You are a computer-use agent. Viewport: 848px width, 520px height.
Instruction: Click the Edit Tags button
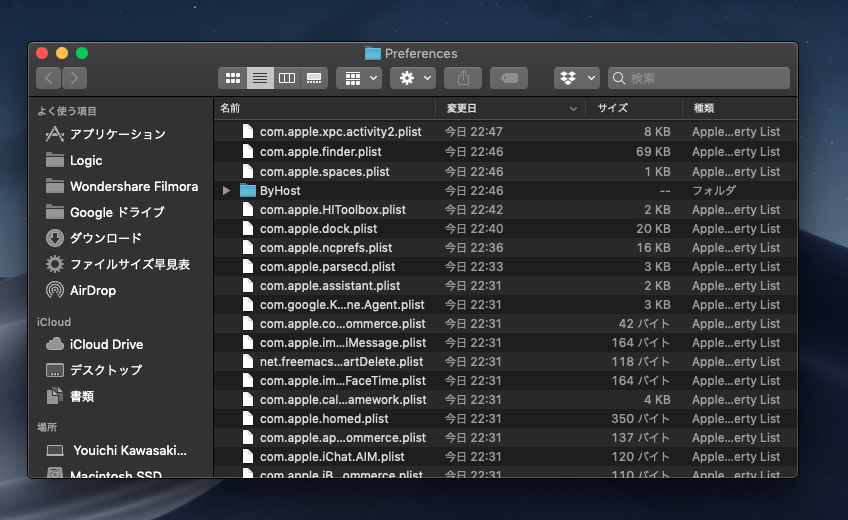(x=508, y=78)
